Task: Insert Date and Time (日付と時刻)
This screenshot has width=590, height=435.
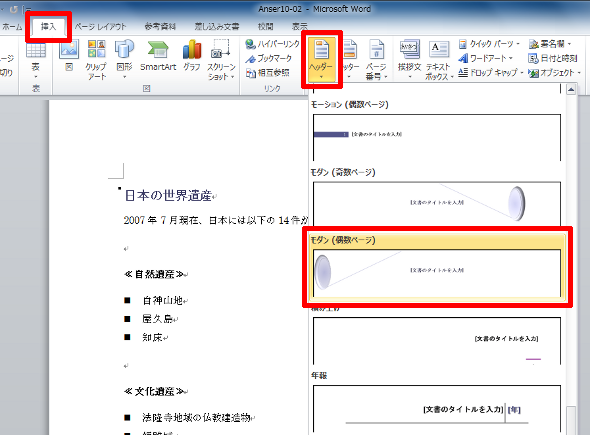Action: pyautogui.click(x=552, y=58)
